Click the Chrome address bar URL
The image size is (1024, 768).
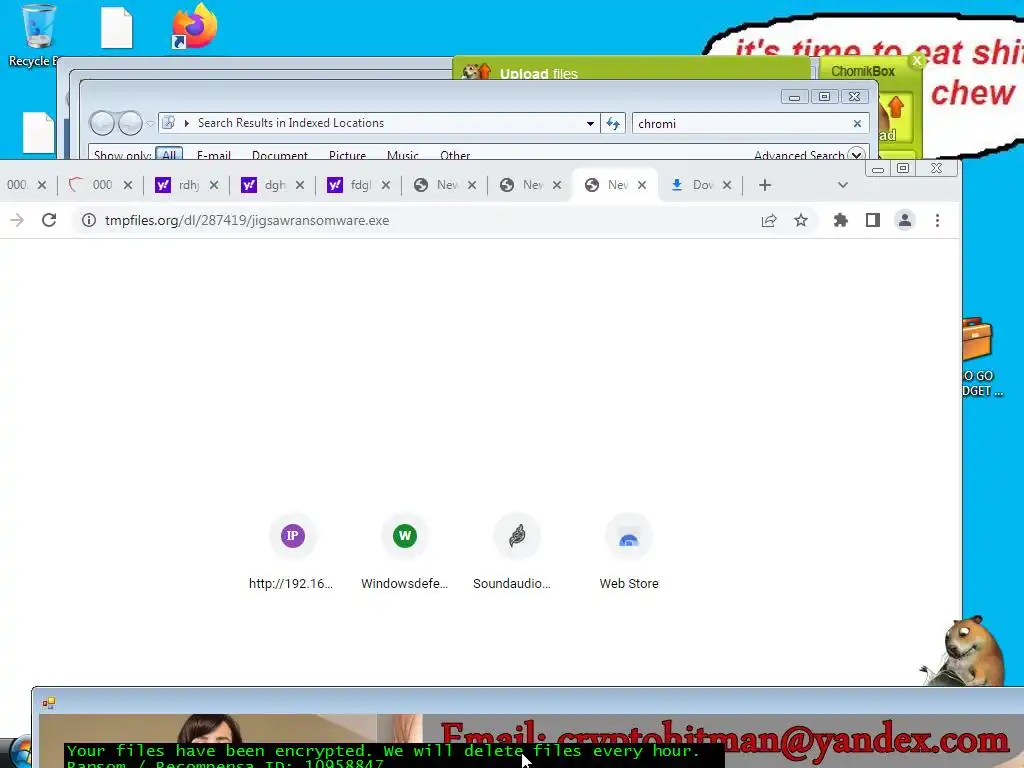(x=247, y=220)
